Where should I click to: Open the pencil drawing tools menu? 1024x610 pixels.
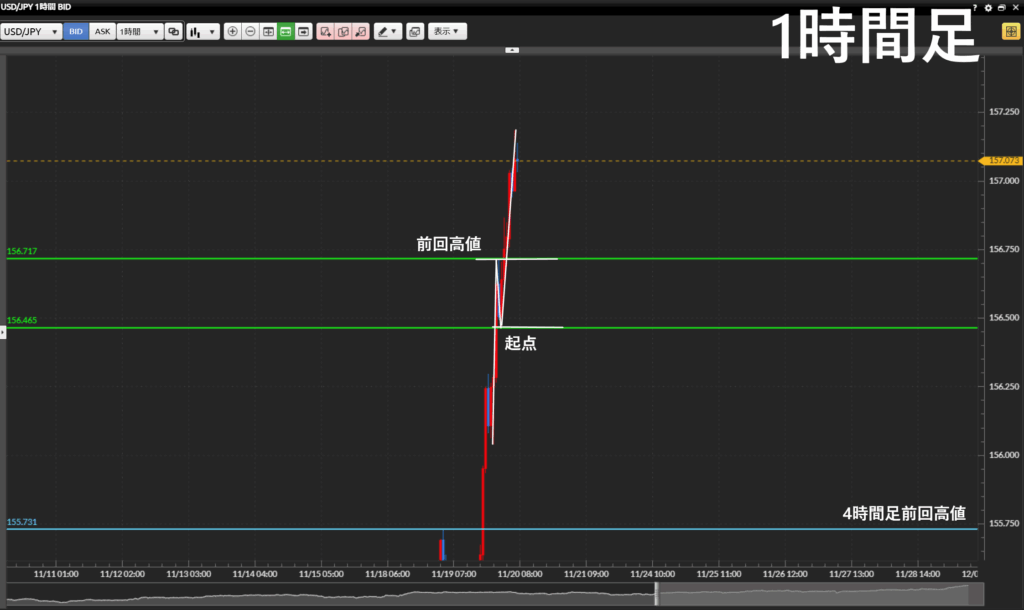388,31
